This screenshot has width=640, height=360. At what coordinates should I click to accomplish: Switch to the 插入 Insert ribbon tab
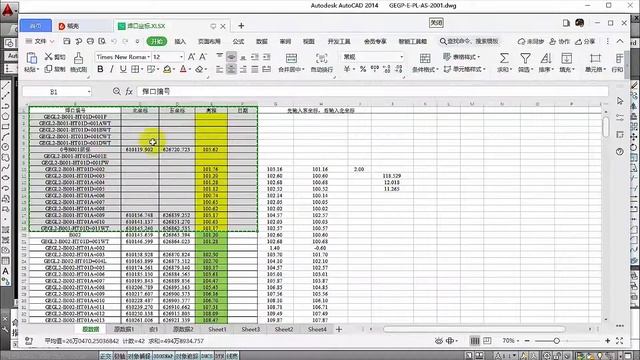tap(180, 41)
